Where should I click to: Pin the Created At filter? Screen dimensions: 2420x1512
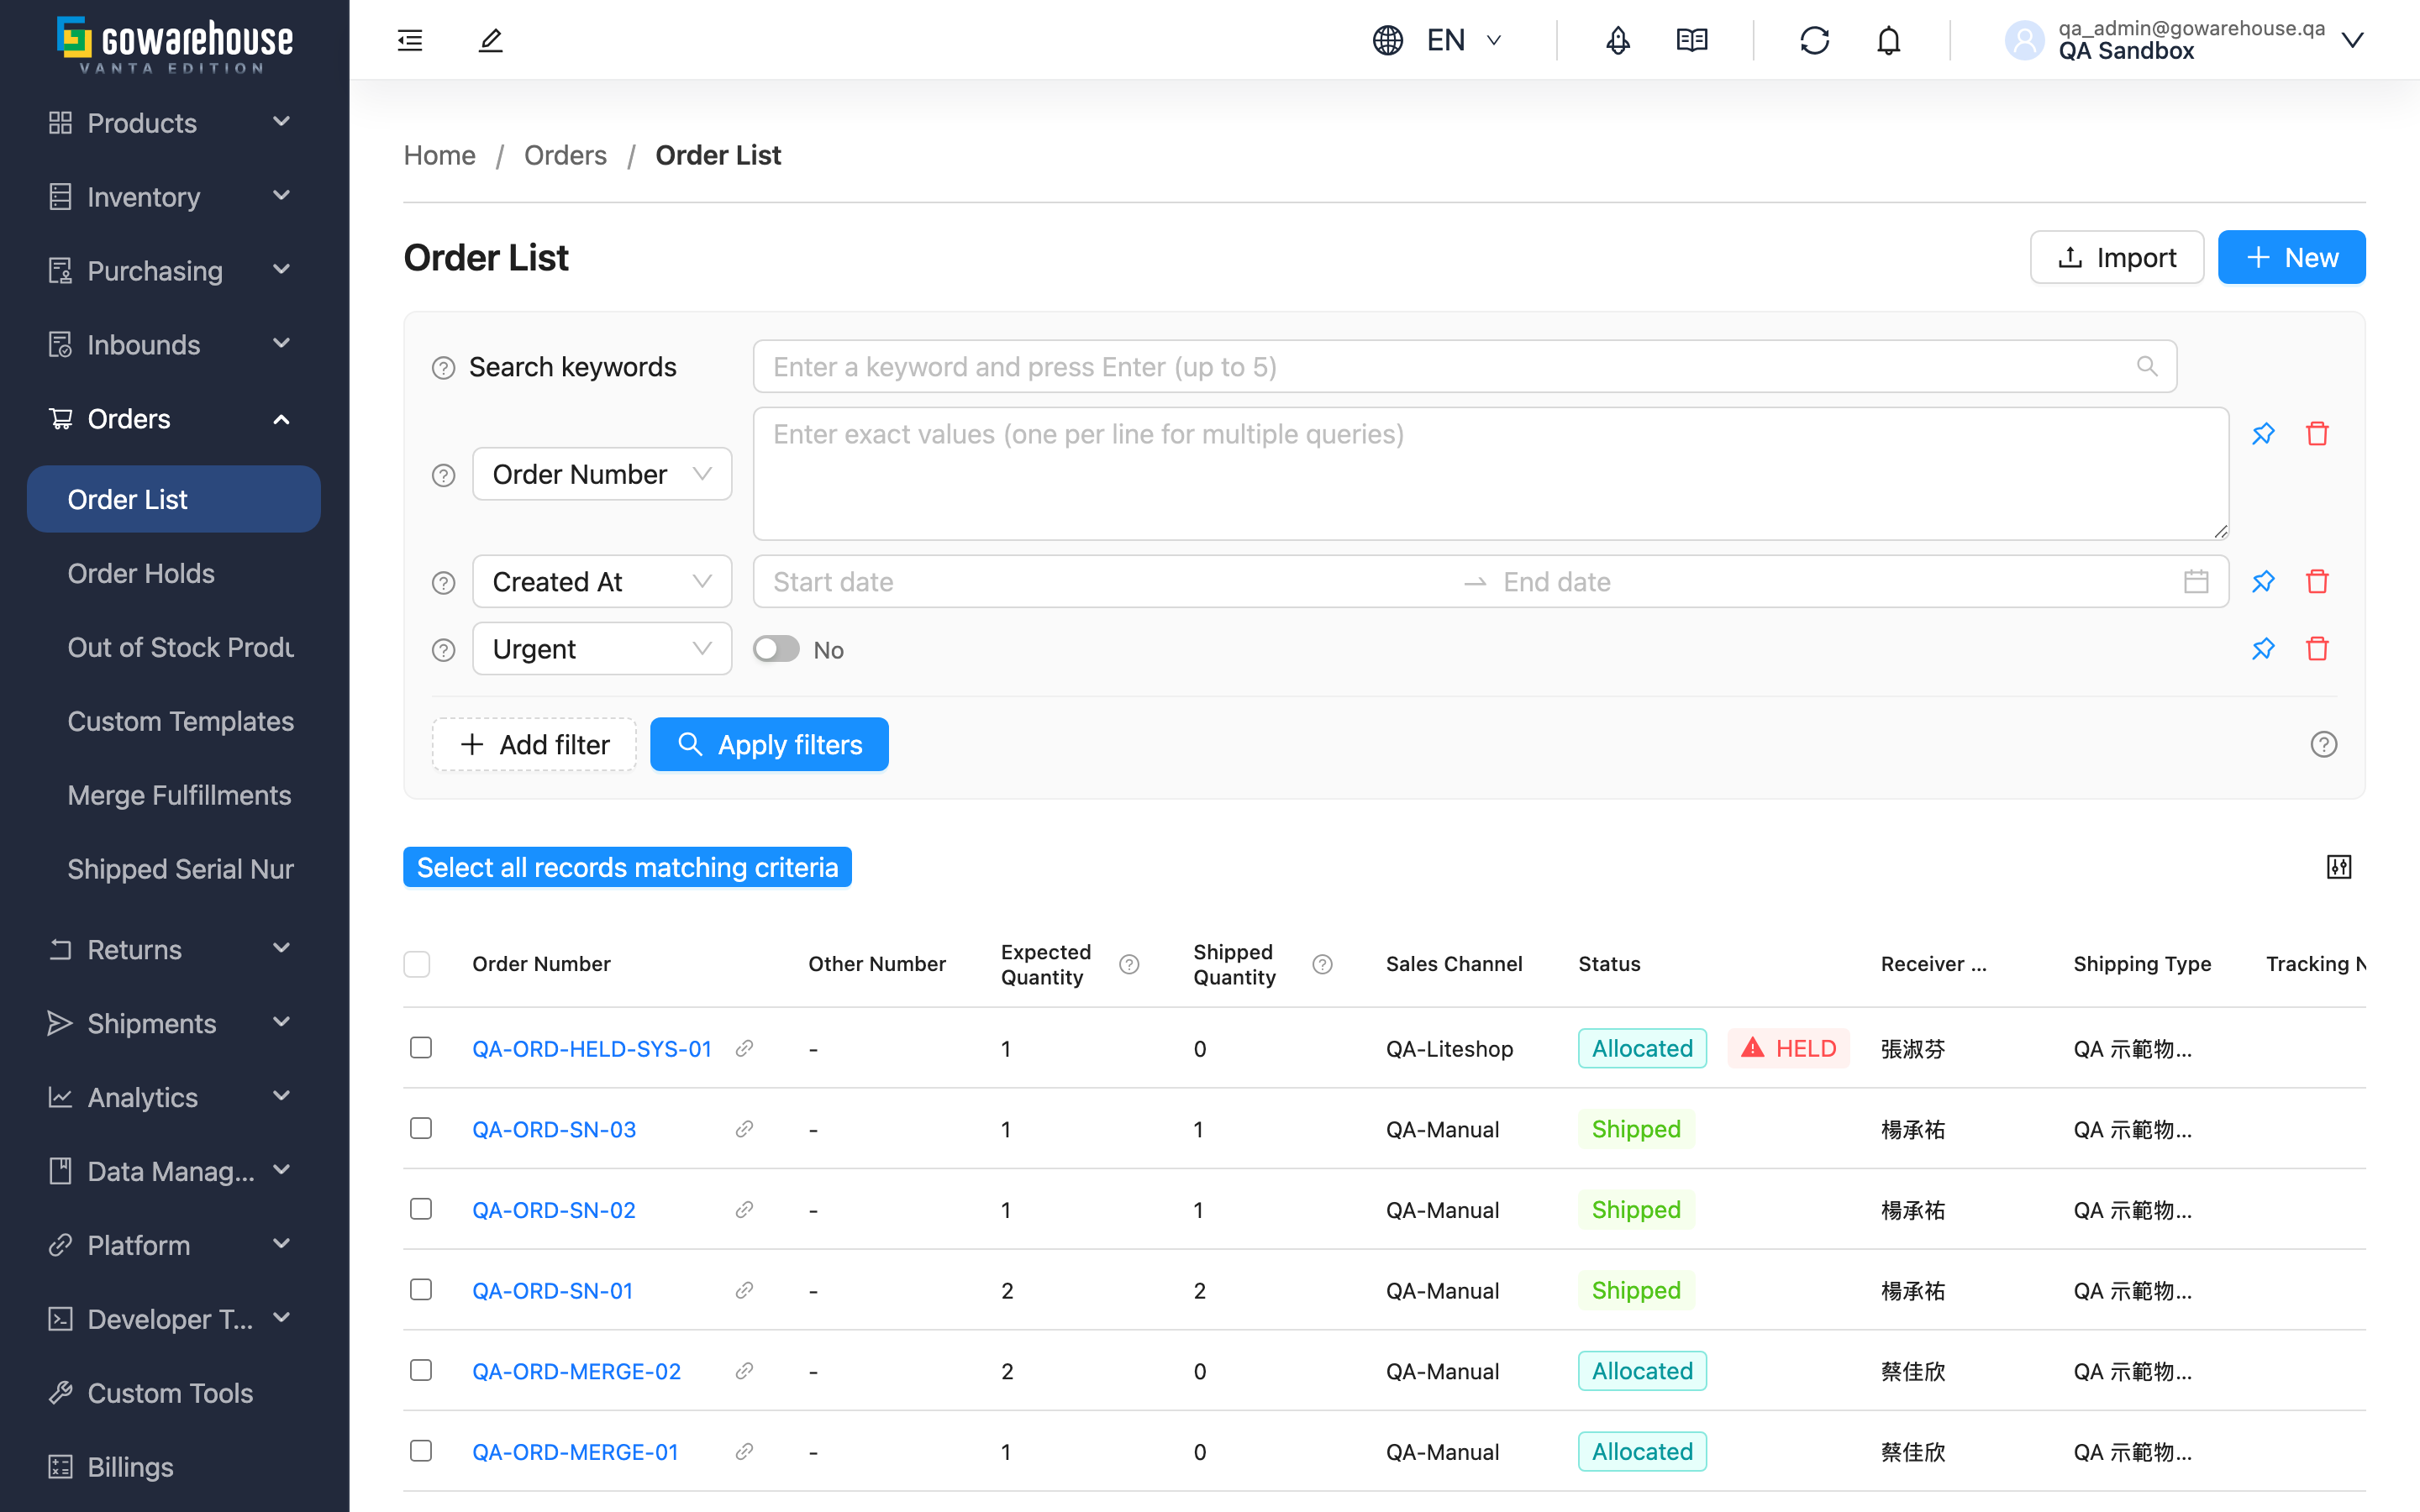click(x=2263, y=581)
